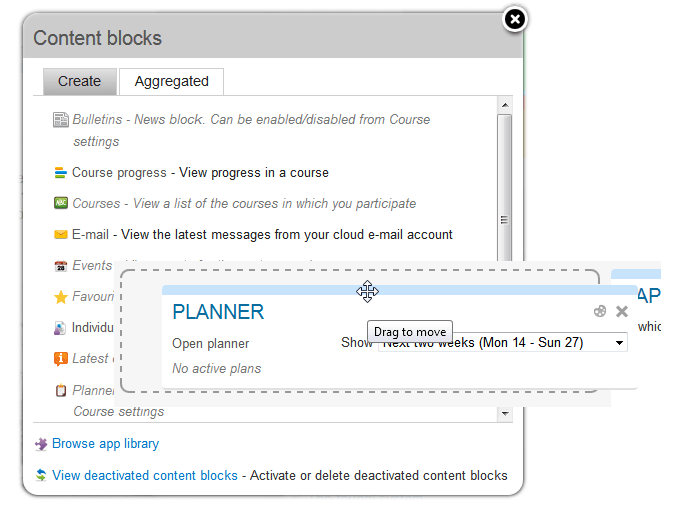Click the yellow Favourites star icon
The width and height of the screenshot is (688, 522).
[x=60, y=297]
